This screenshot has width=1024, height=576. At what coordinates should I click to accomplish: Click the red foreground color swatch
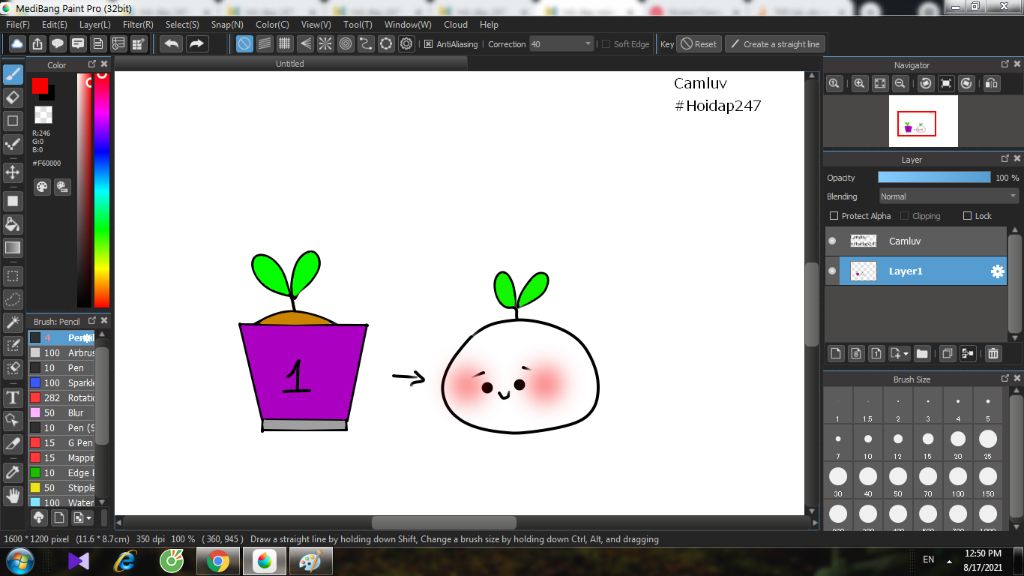point(40,86)
